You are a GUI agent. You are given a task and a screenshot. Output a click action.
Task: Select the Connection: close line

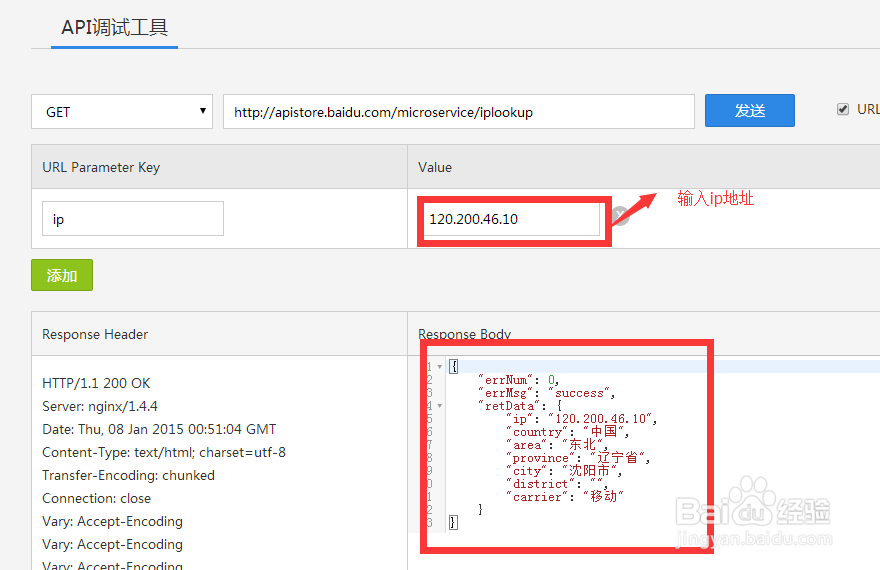pyautogui.click(x=97, y=498)
